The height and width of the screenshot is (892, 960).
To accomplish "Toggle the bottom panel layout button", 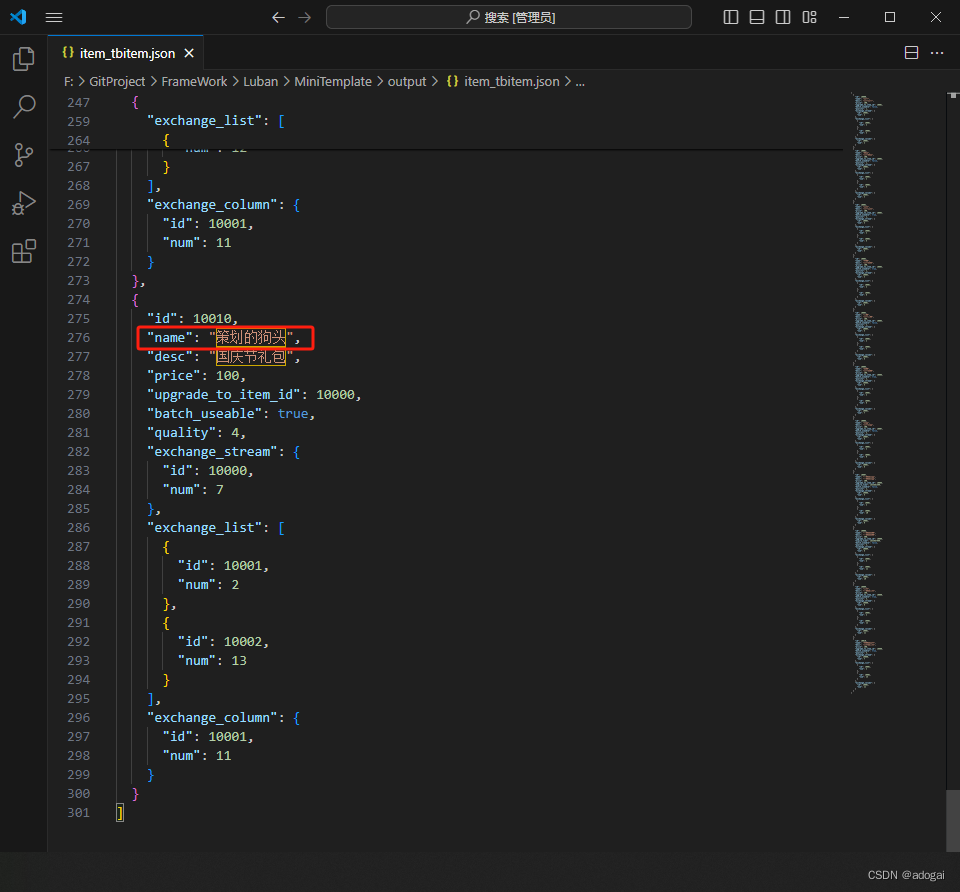I will 757,17.
